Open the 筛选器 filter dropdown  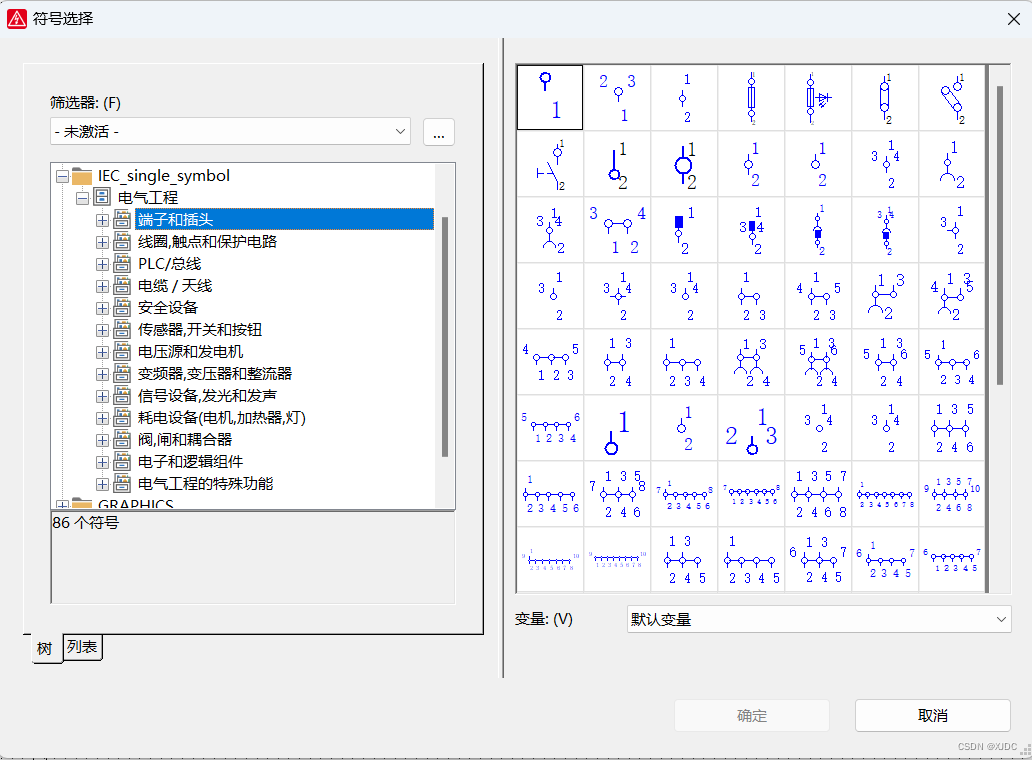click(230, 131)
